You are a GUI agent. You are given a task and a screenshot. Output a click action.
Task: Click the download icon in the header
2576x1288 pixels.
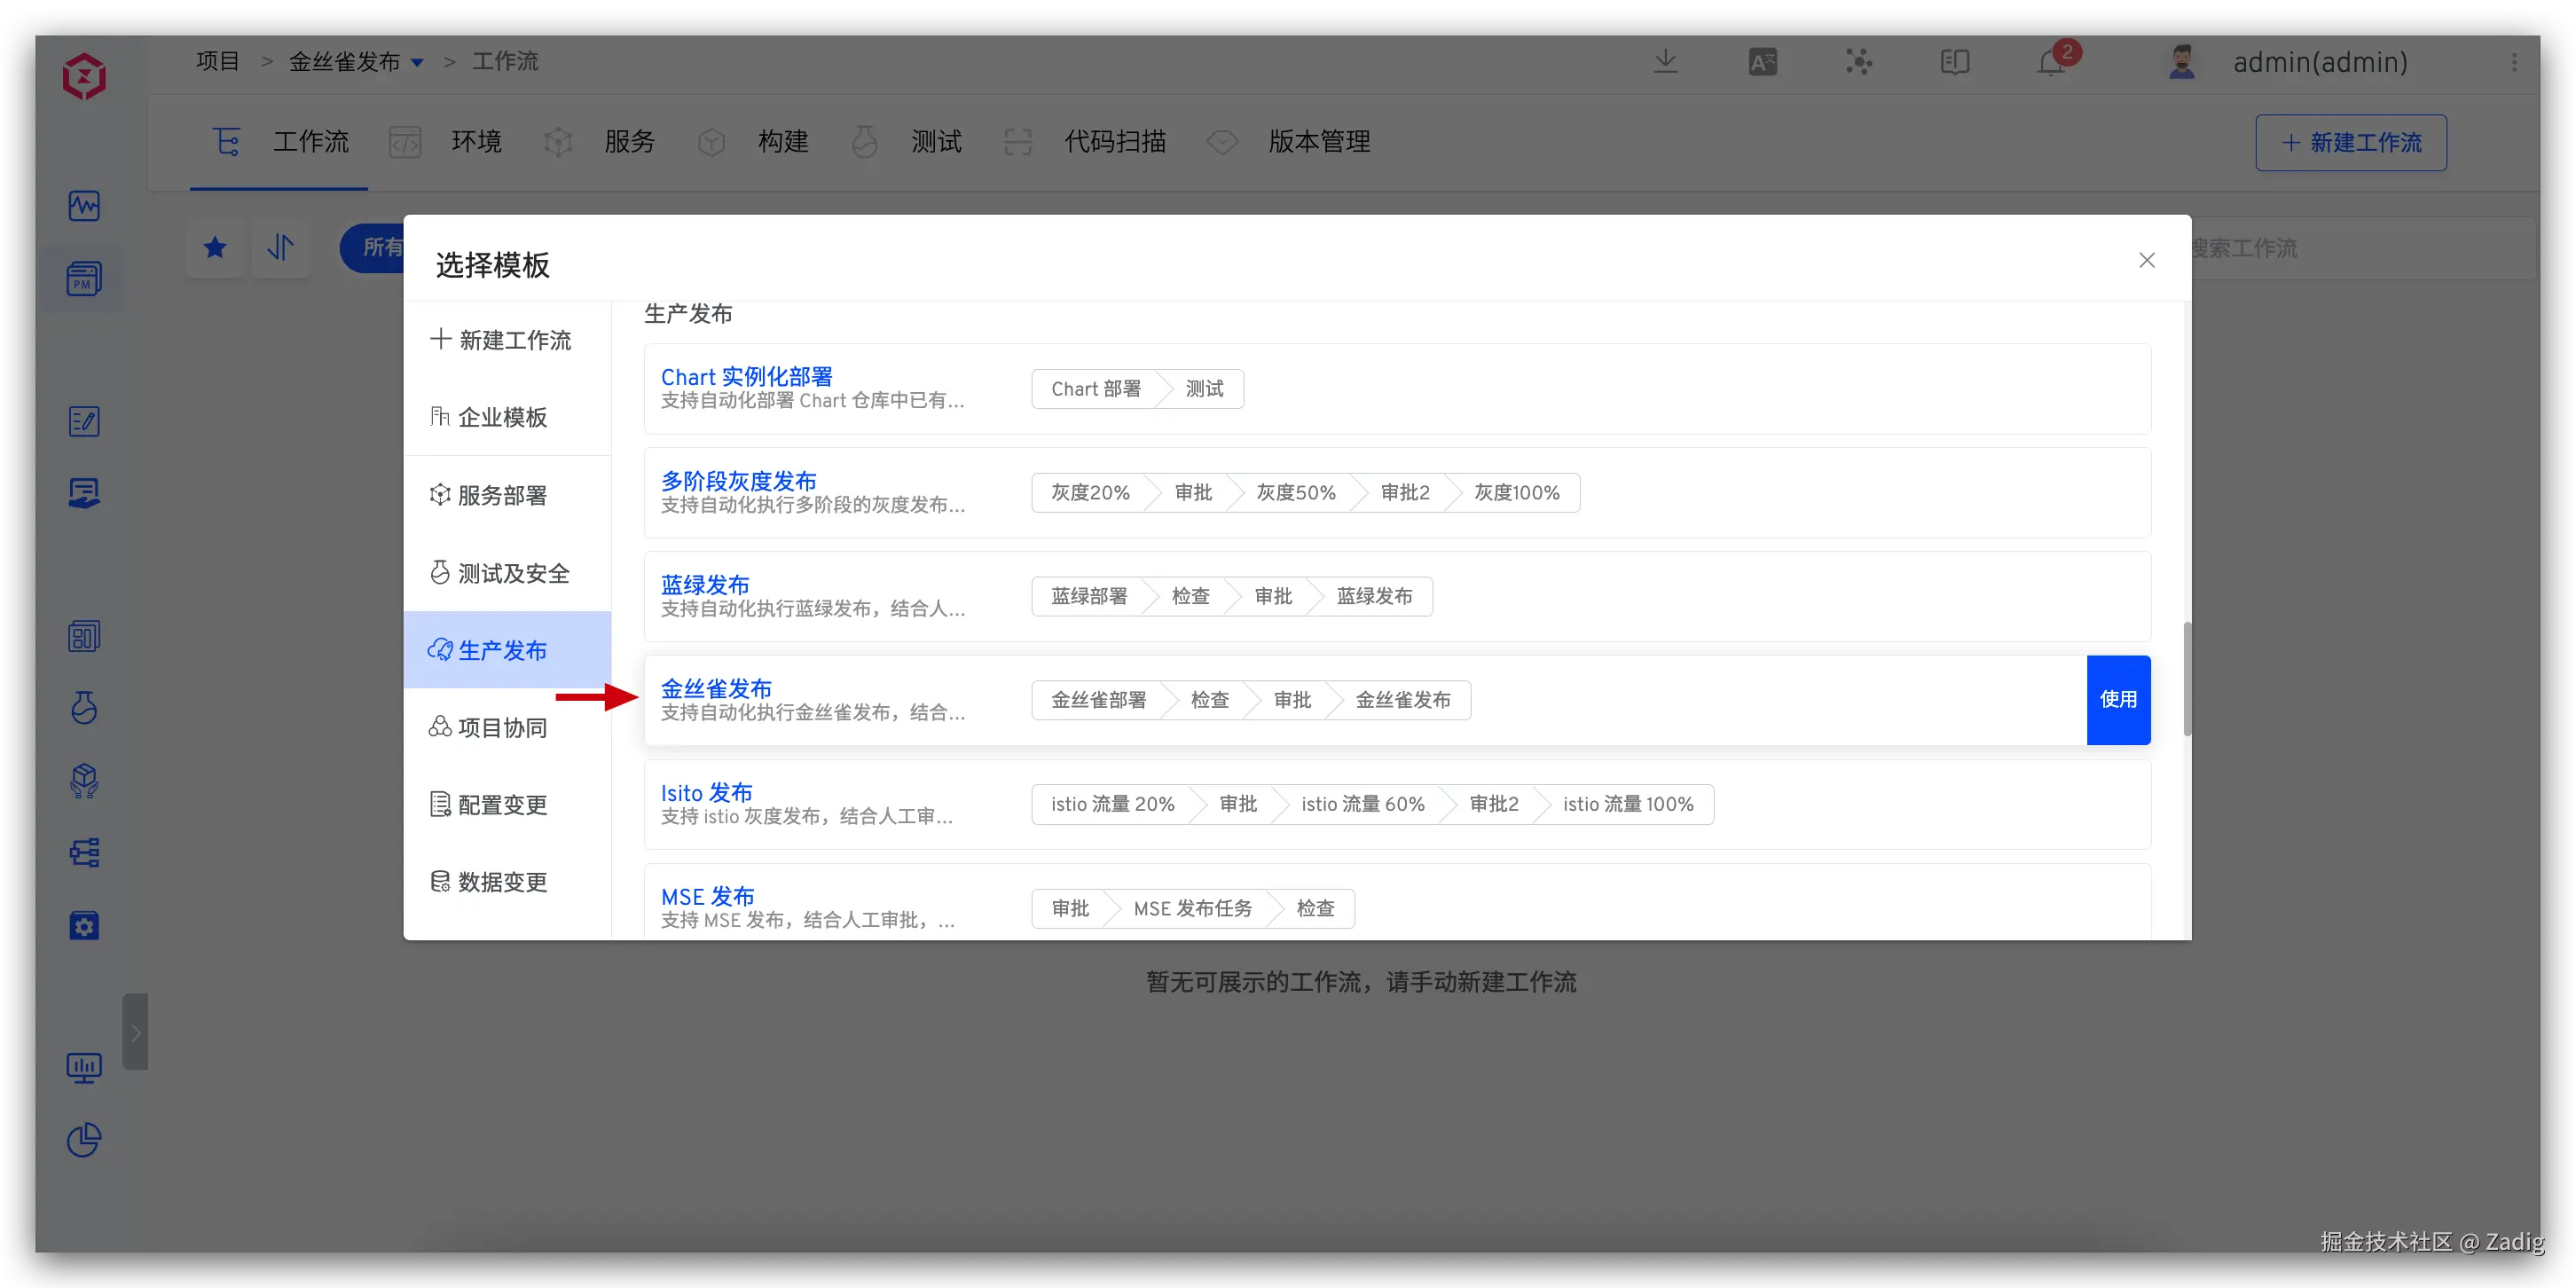coord(1666,62)
